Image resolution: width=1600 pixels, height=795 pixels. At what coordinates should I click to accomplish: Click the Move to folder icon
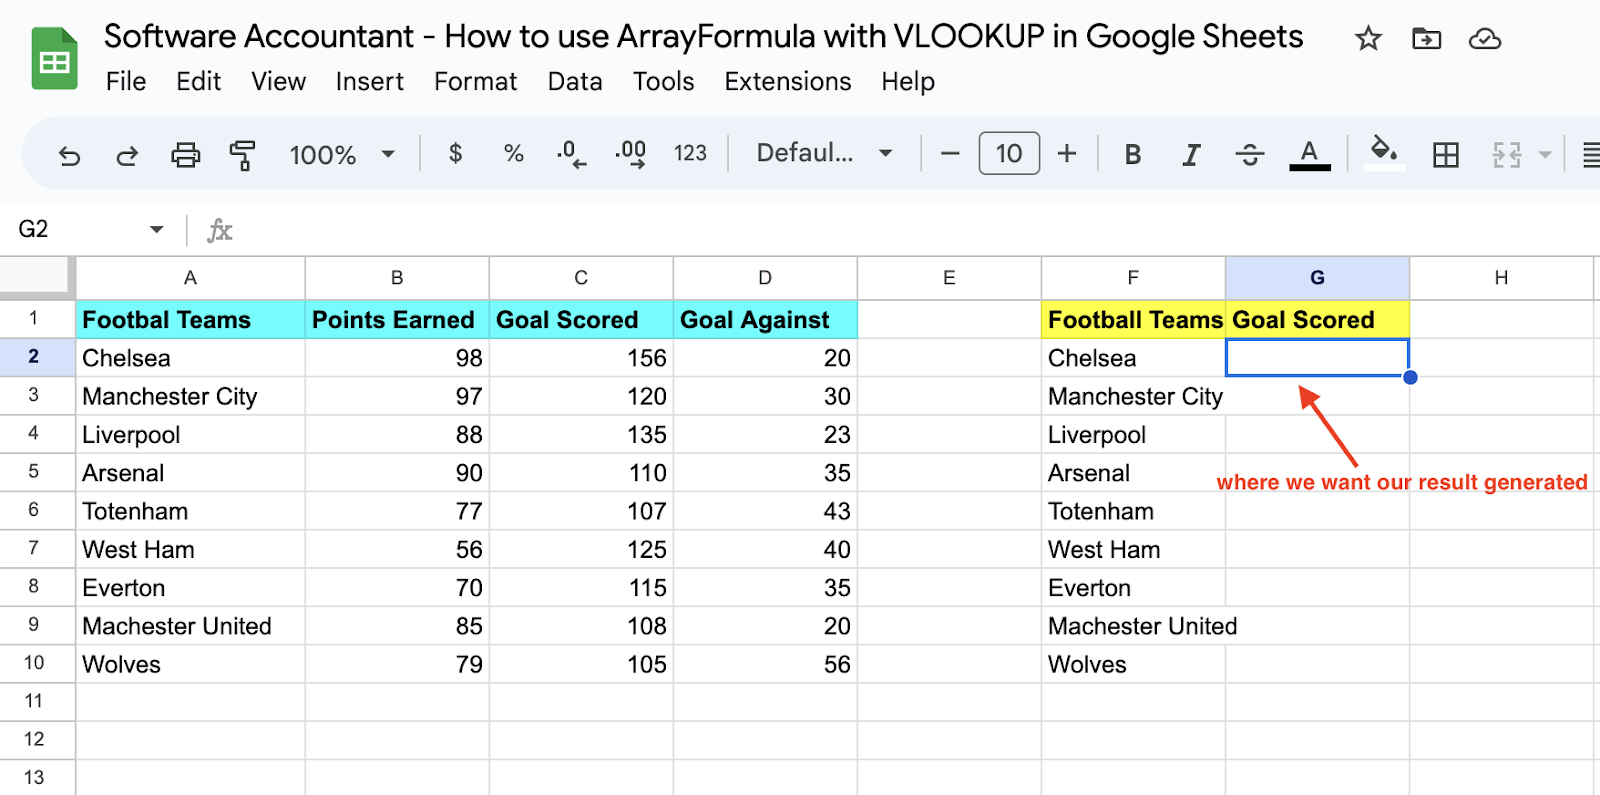tap(1426, 39)
